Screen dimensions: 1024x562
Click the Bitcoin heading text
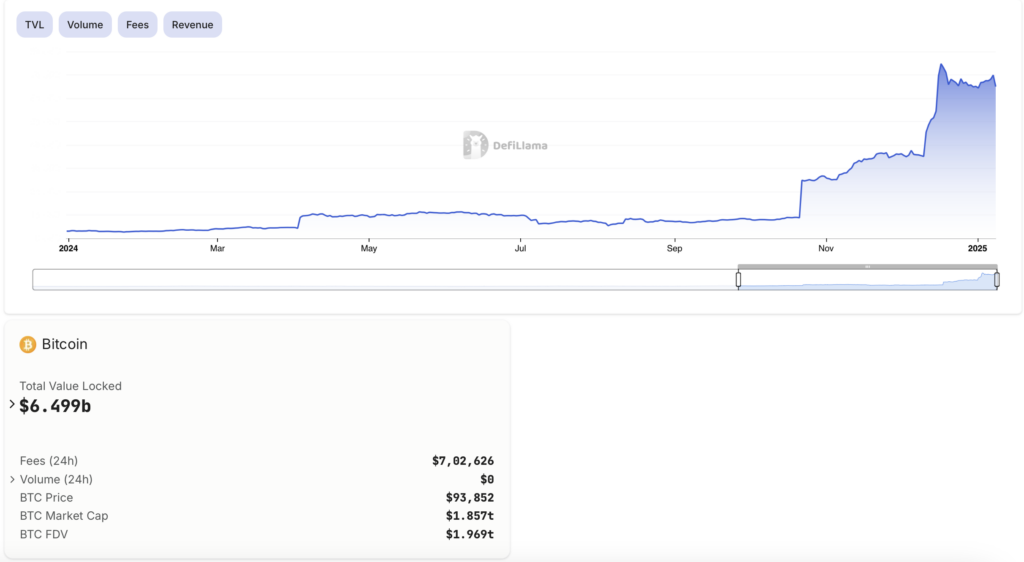coord(65,344)
